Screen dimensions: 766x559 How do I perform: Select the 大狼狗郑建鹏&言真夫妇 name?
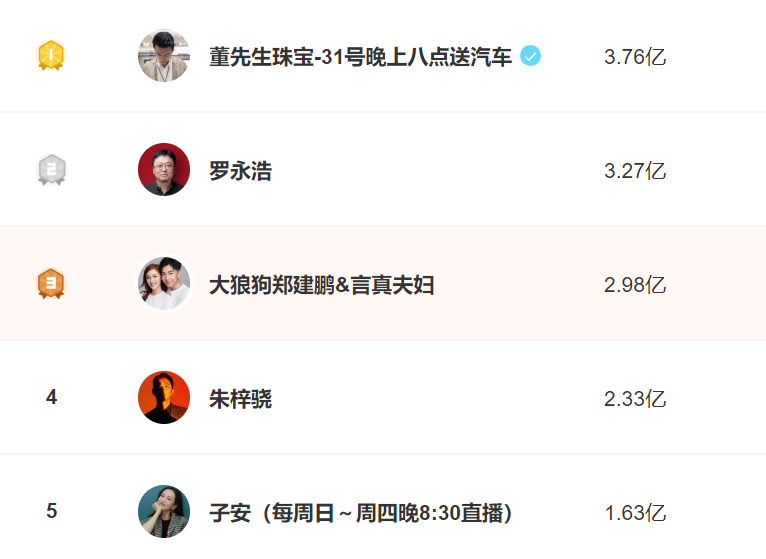[321, 285]
